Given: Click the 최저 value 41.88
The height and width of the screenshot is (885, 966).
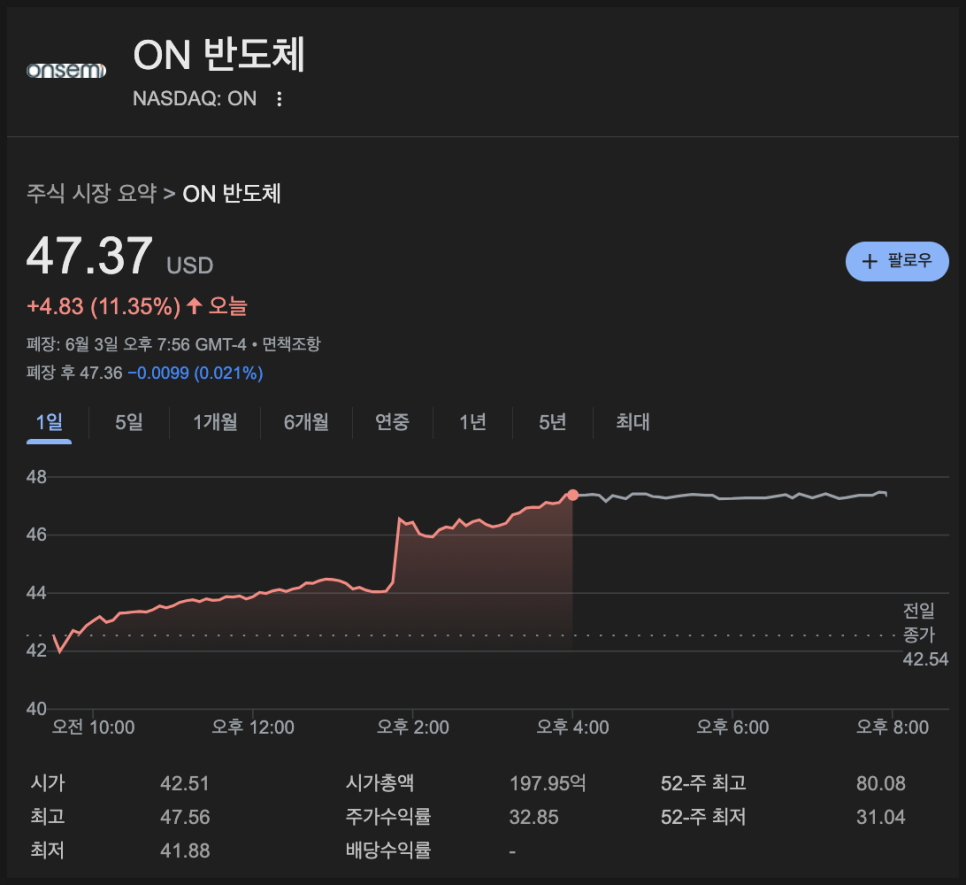Looking at the screenshot, I should click(185, 851).
